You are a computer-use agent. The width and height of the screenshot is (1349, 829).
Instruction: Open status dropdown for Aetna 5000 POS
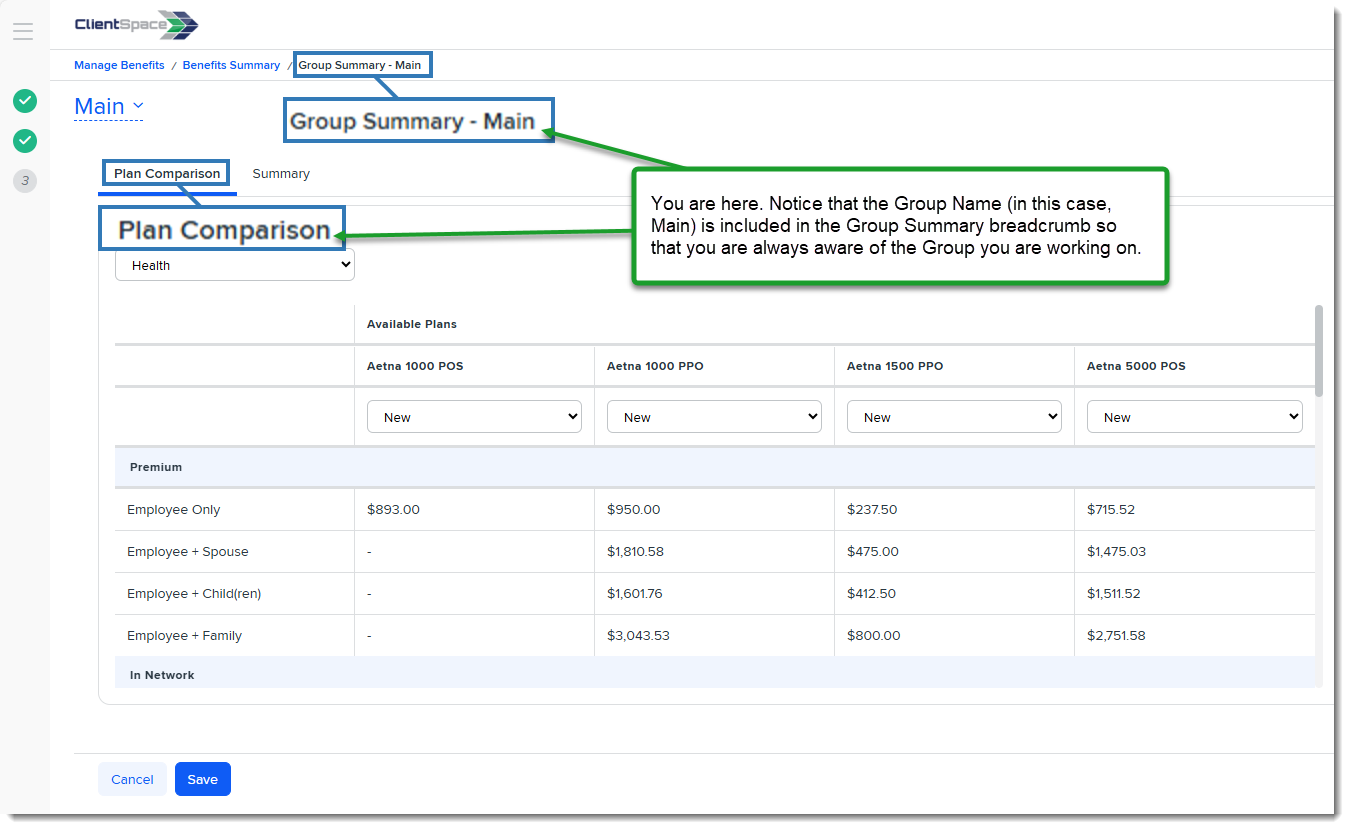tap(1194, 417)
